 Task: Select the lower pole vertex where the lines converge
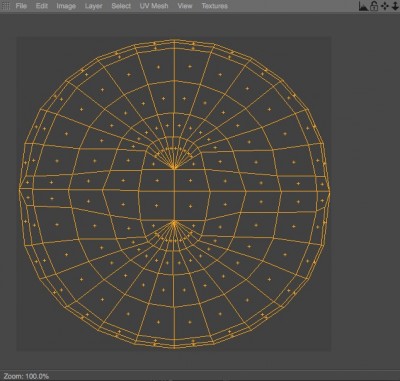point(174,223)
